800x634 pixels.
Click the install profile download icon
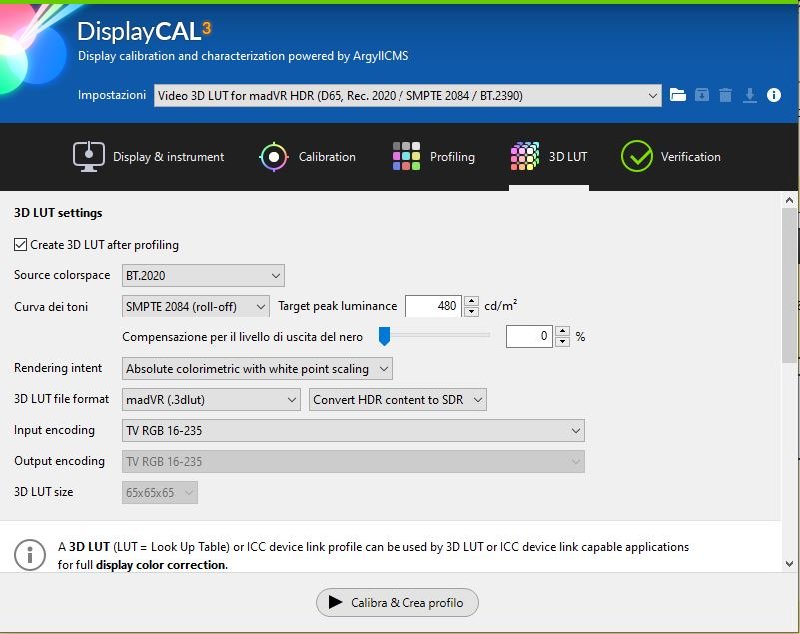pos(749,95)
